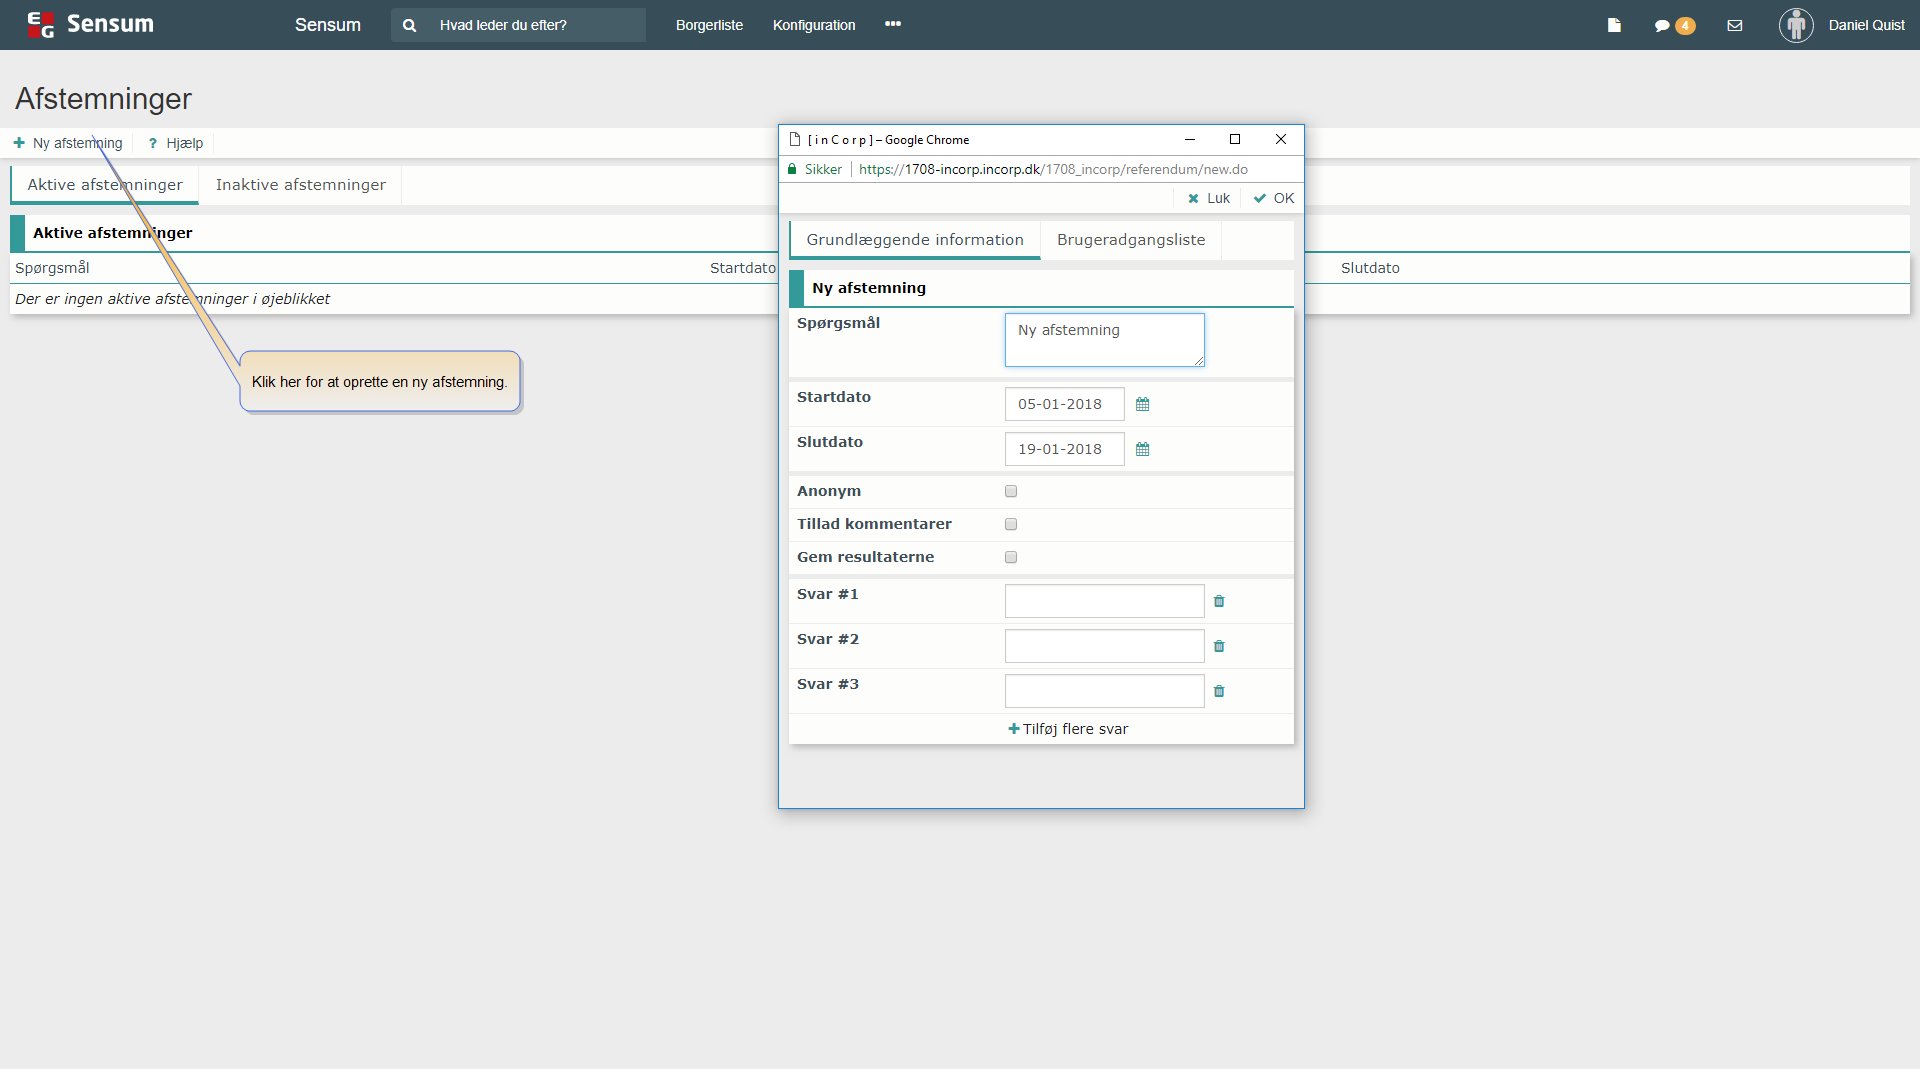Click the Slutdato date field
This screenshot has height=1069, width=1920.
click(x=1064, y=449)
